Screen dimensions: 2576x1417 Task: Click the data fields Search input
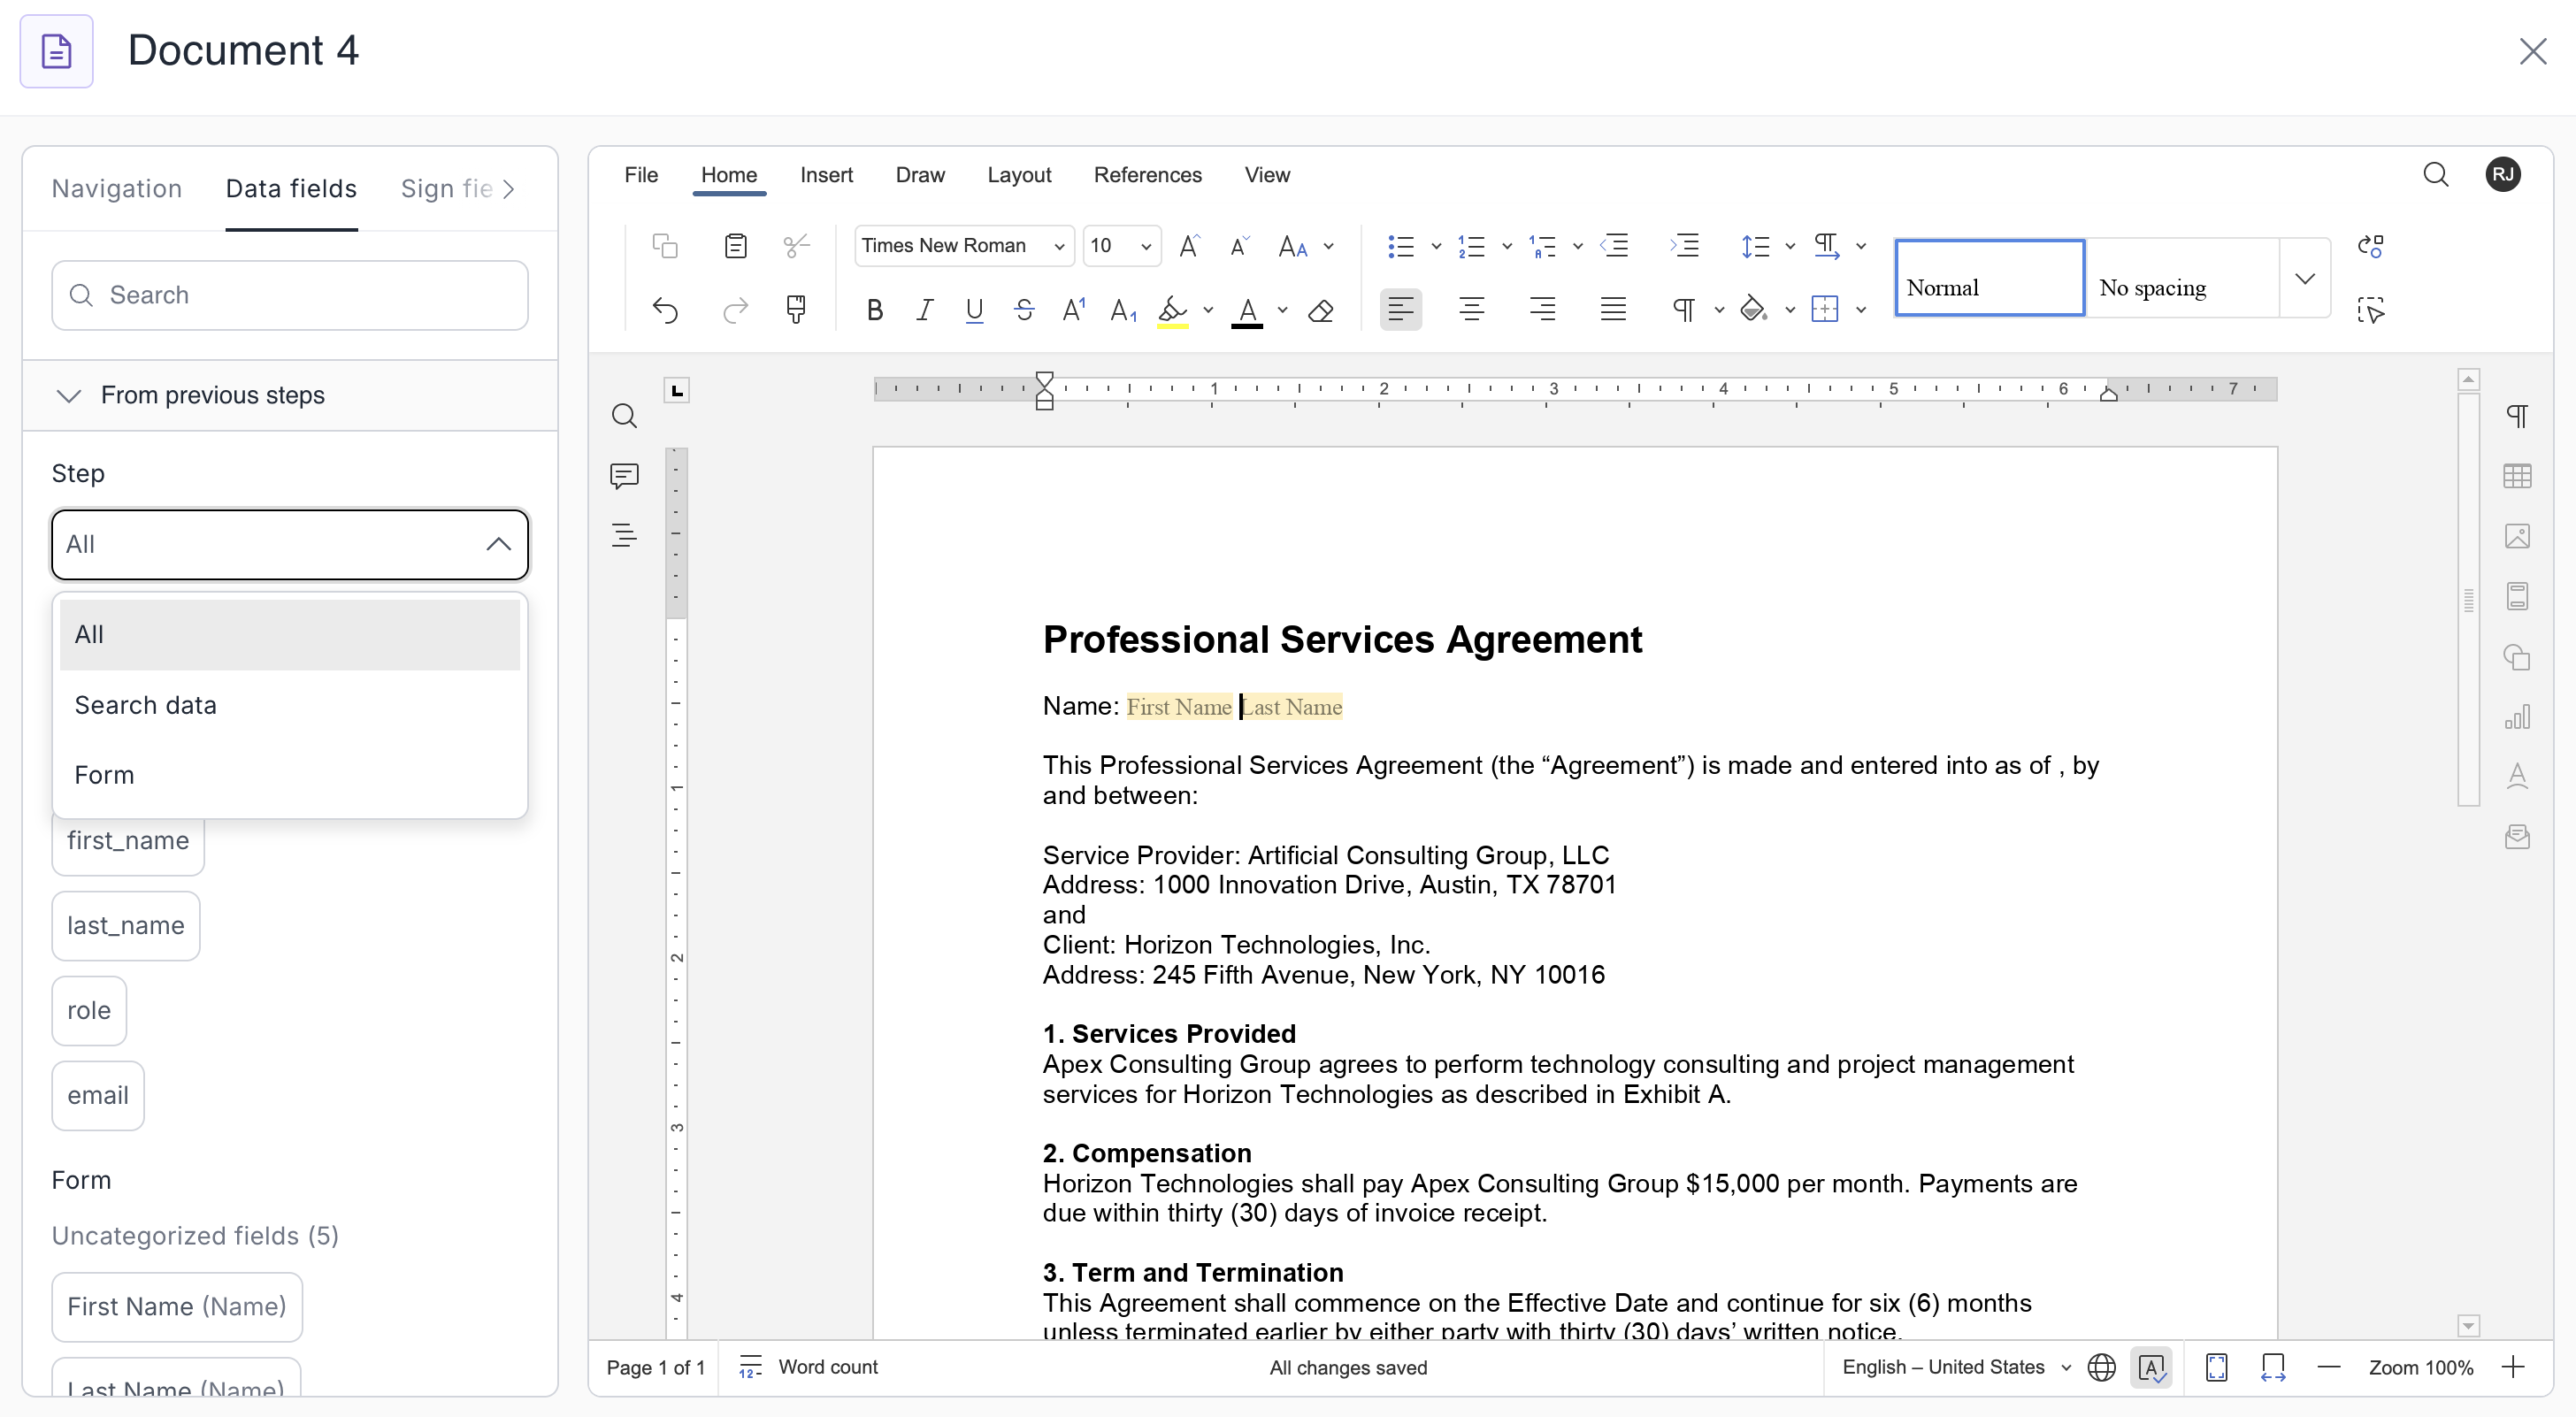[289, 295]
